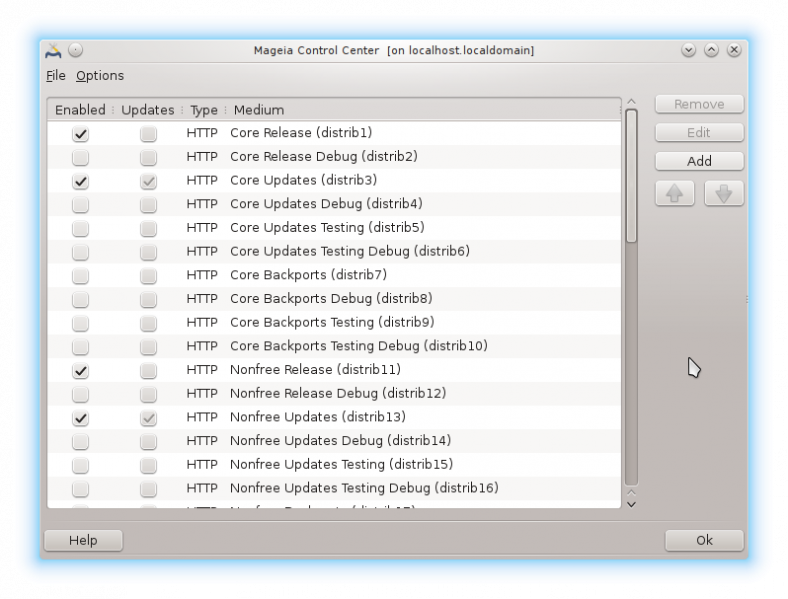Uncheck Enabled for Nonfree Updates (distrib13)
Image resolution: width=788 pixels, height=599 pixels.
pos(80,418)
